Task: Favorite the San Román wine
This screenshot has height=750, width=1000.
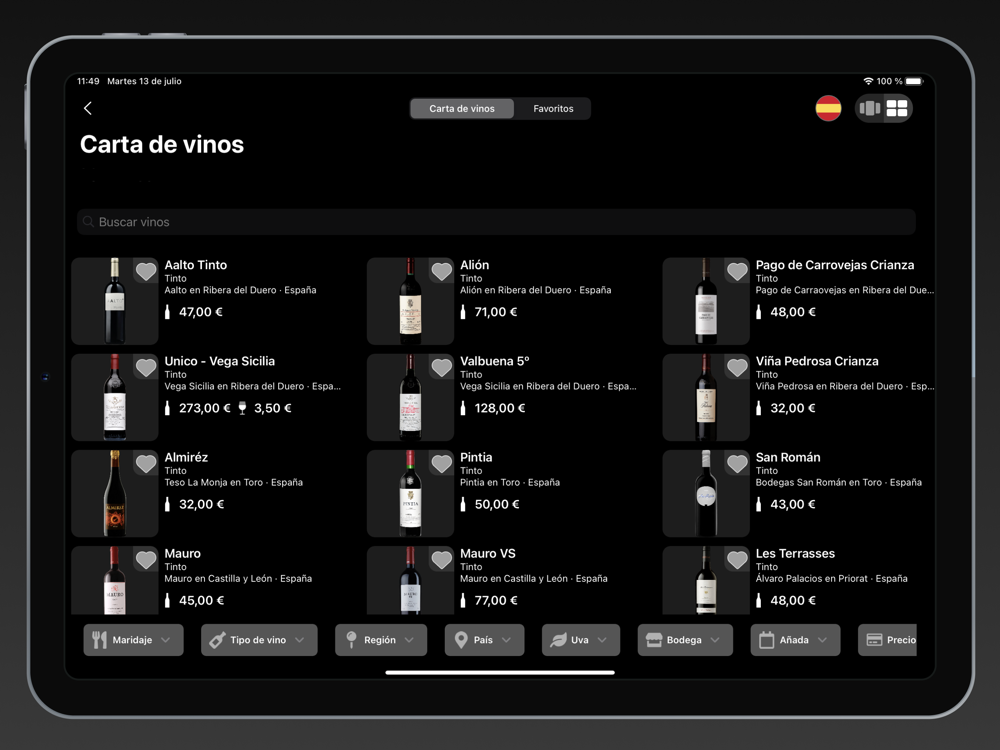Action: click(737, 464)
